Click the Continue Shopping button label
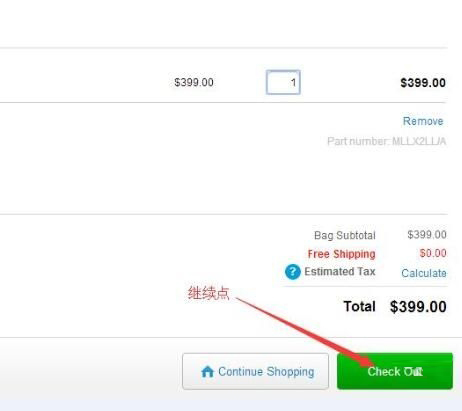The width and height of the screenshot is (462, 411). click(266, 371)
